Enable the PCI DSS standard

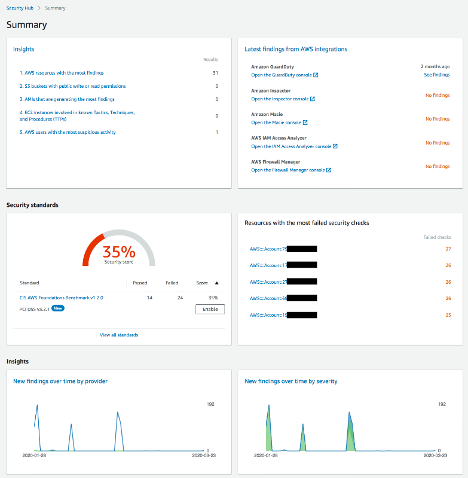[x=210, y=309]
